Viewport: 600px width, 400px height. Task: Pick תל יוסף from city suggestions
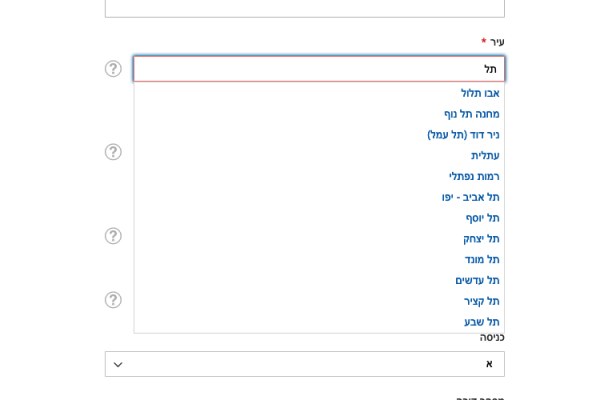coord(482,218)
